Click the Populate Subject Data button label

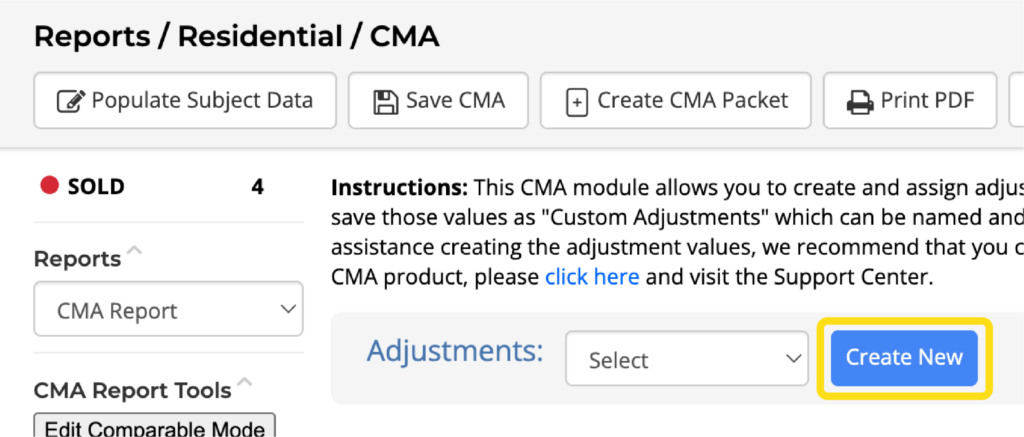click(202, 101)
